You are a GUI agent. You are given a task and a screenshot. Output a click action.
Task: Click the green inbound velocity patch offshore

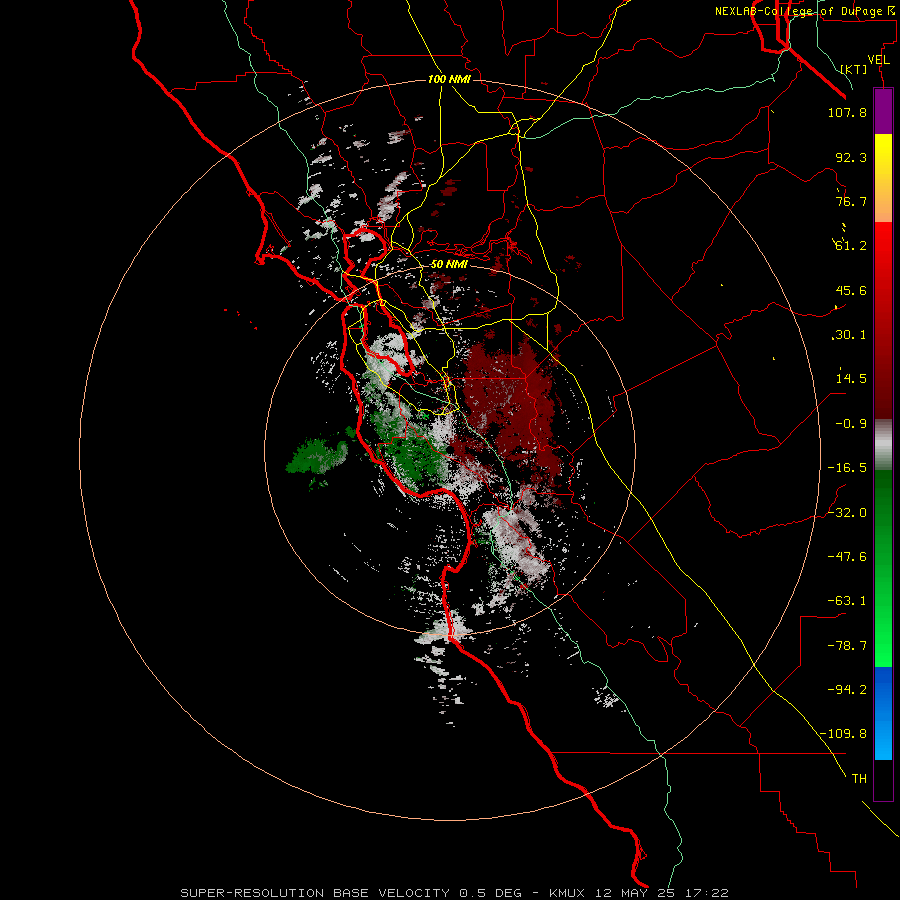[317, 456]
